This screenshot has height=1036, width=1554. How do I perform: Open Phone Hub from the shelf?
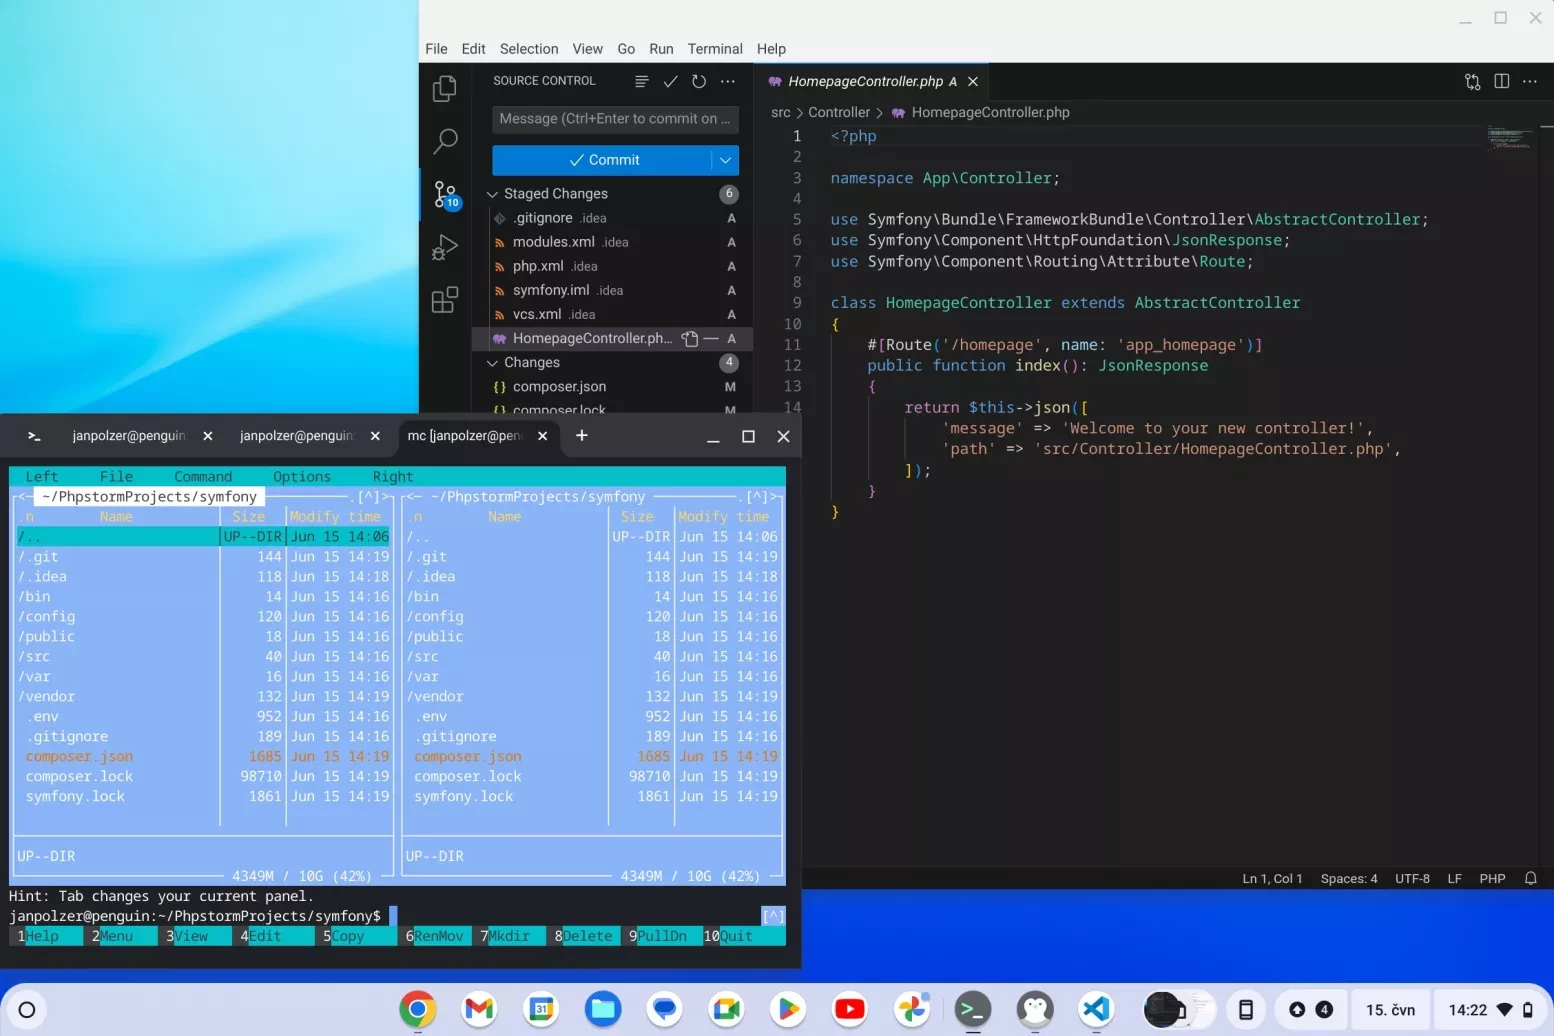pos(1246,1010)
